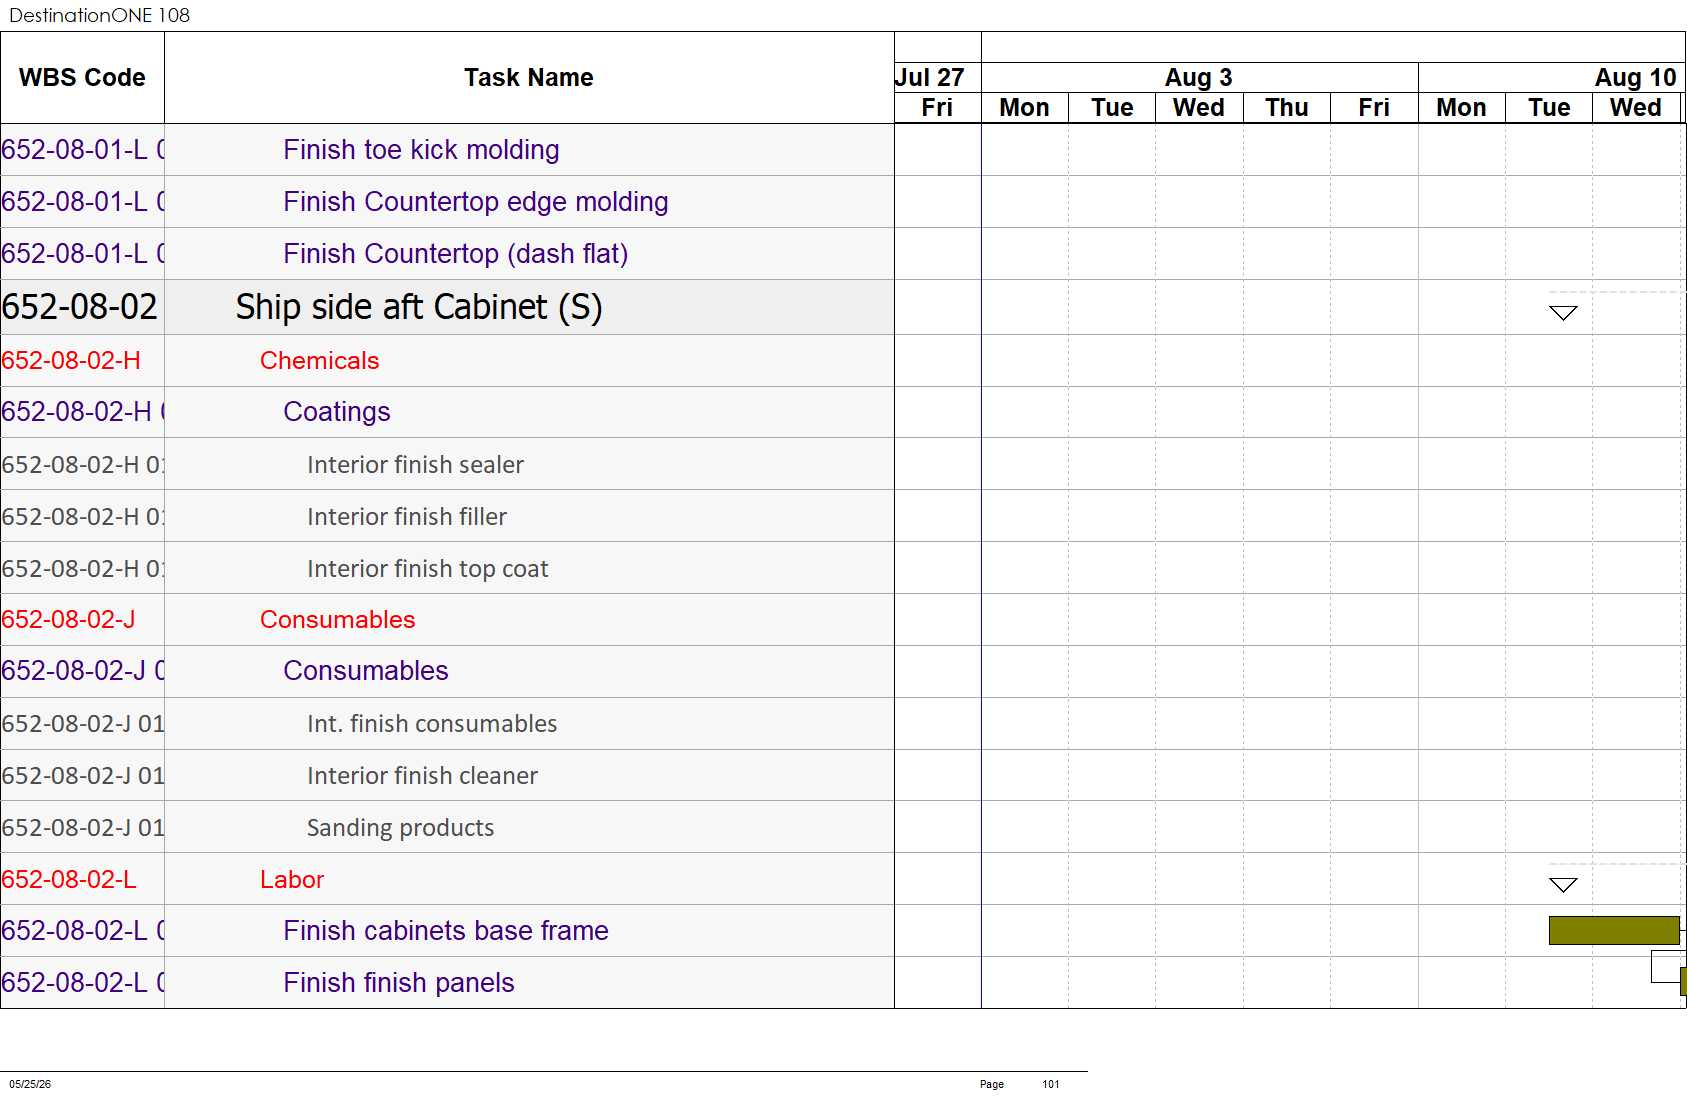Click WBS code 652-08-02-L in red
The height and width of the screenshot is (1097, 1687).
69,879
